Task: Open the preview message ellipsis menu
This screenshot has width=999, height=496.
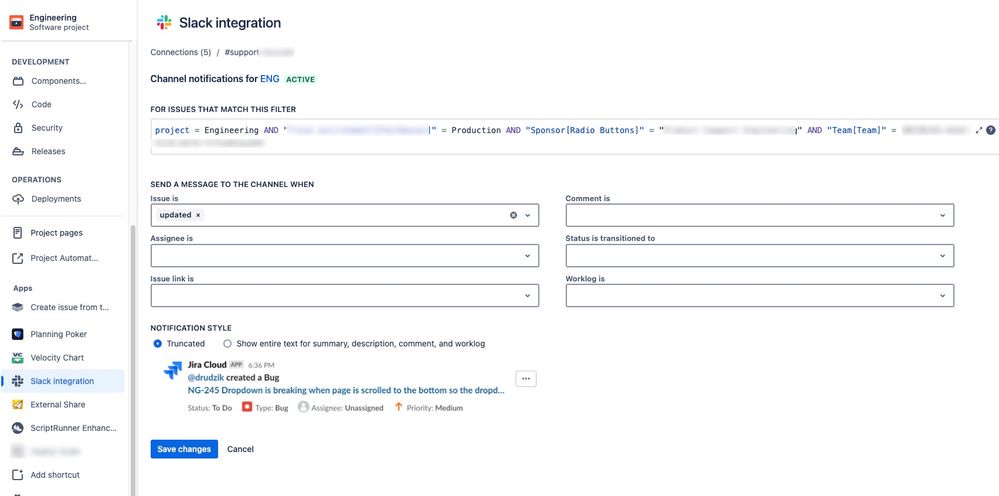Action: coord(526,379)
